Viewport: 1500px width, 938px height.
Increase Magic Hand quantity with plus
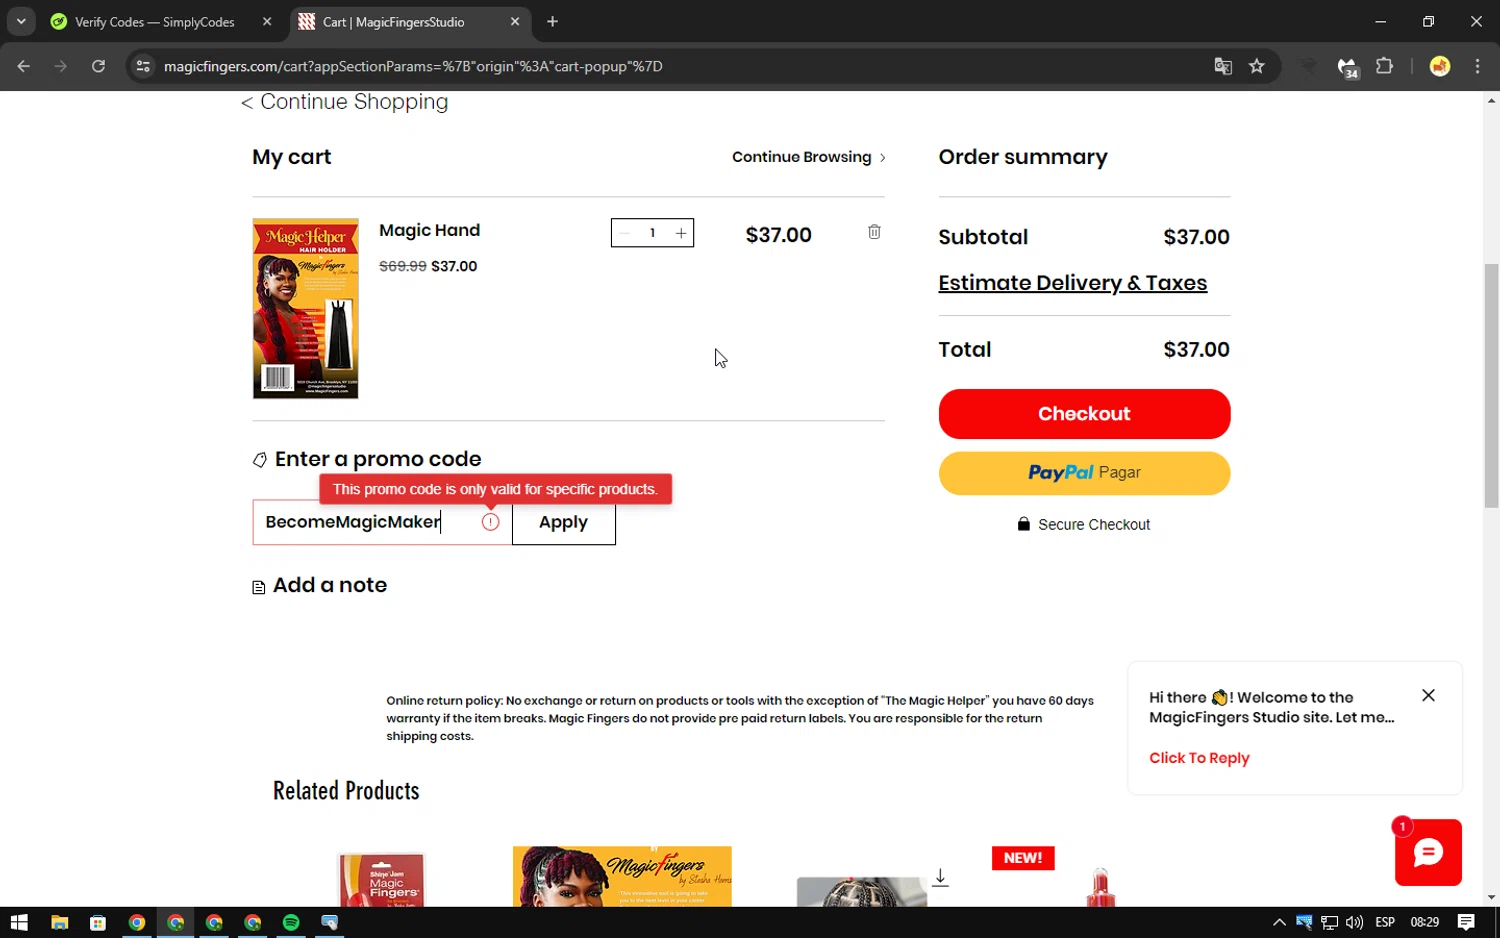pos(681,233)
